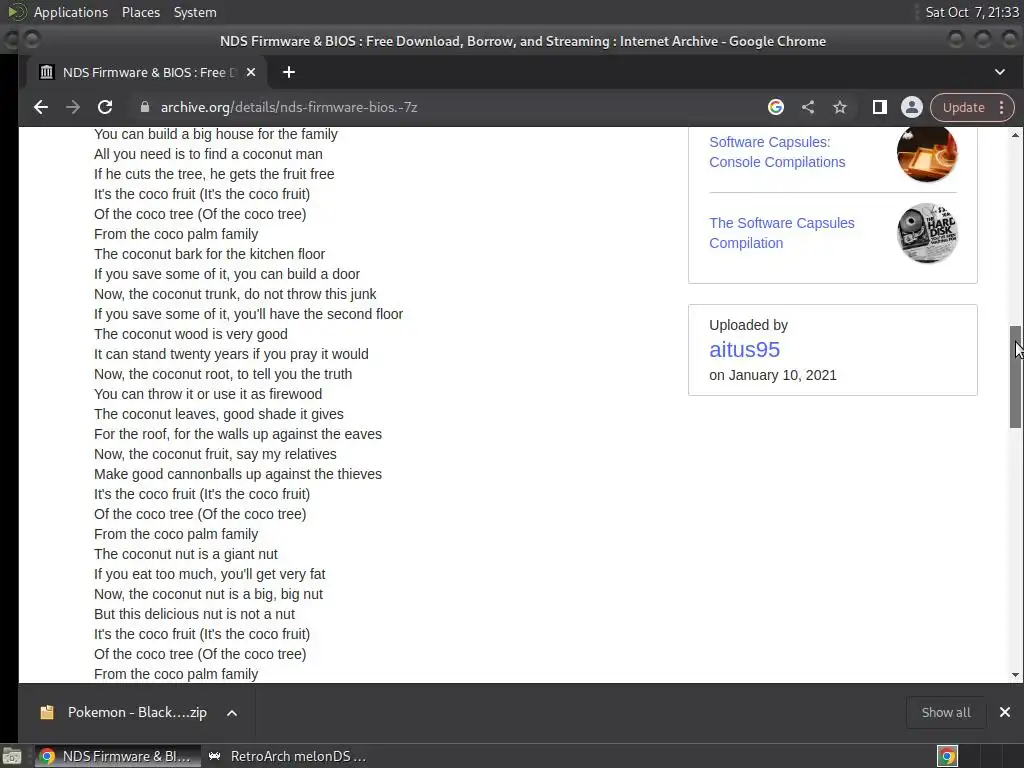
Task: Toggle the Chrome side panel
Action: tap(880, 107)
